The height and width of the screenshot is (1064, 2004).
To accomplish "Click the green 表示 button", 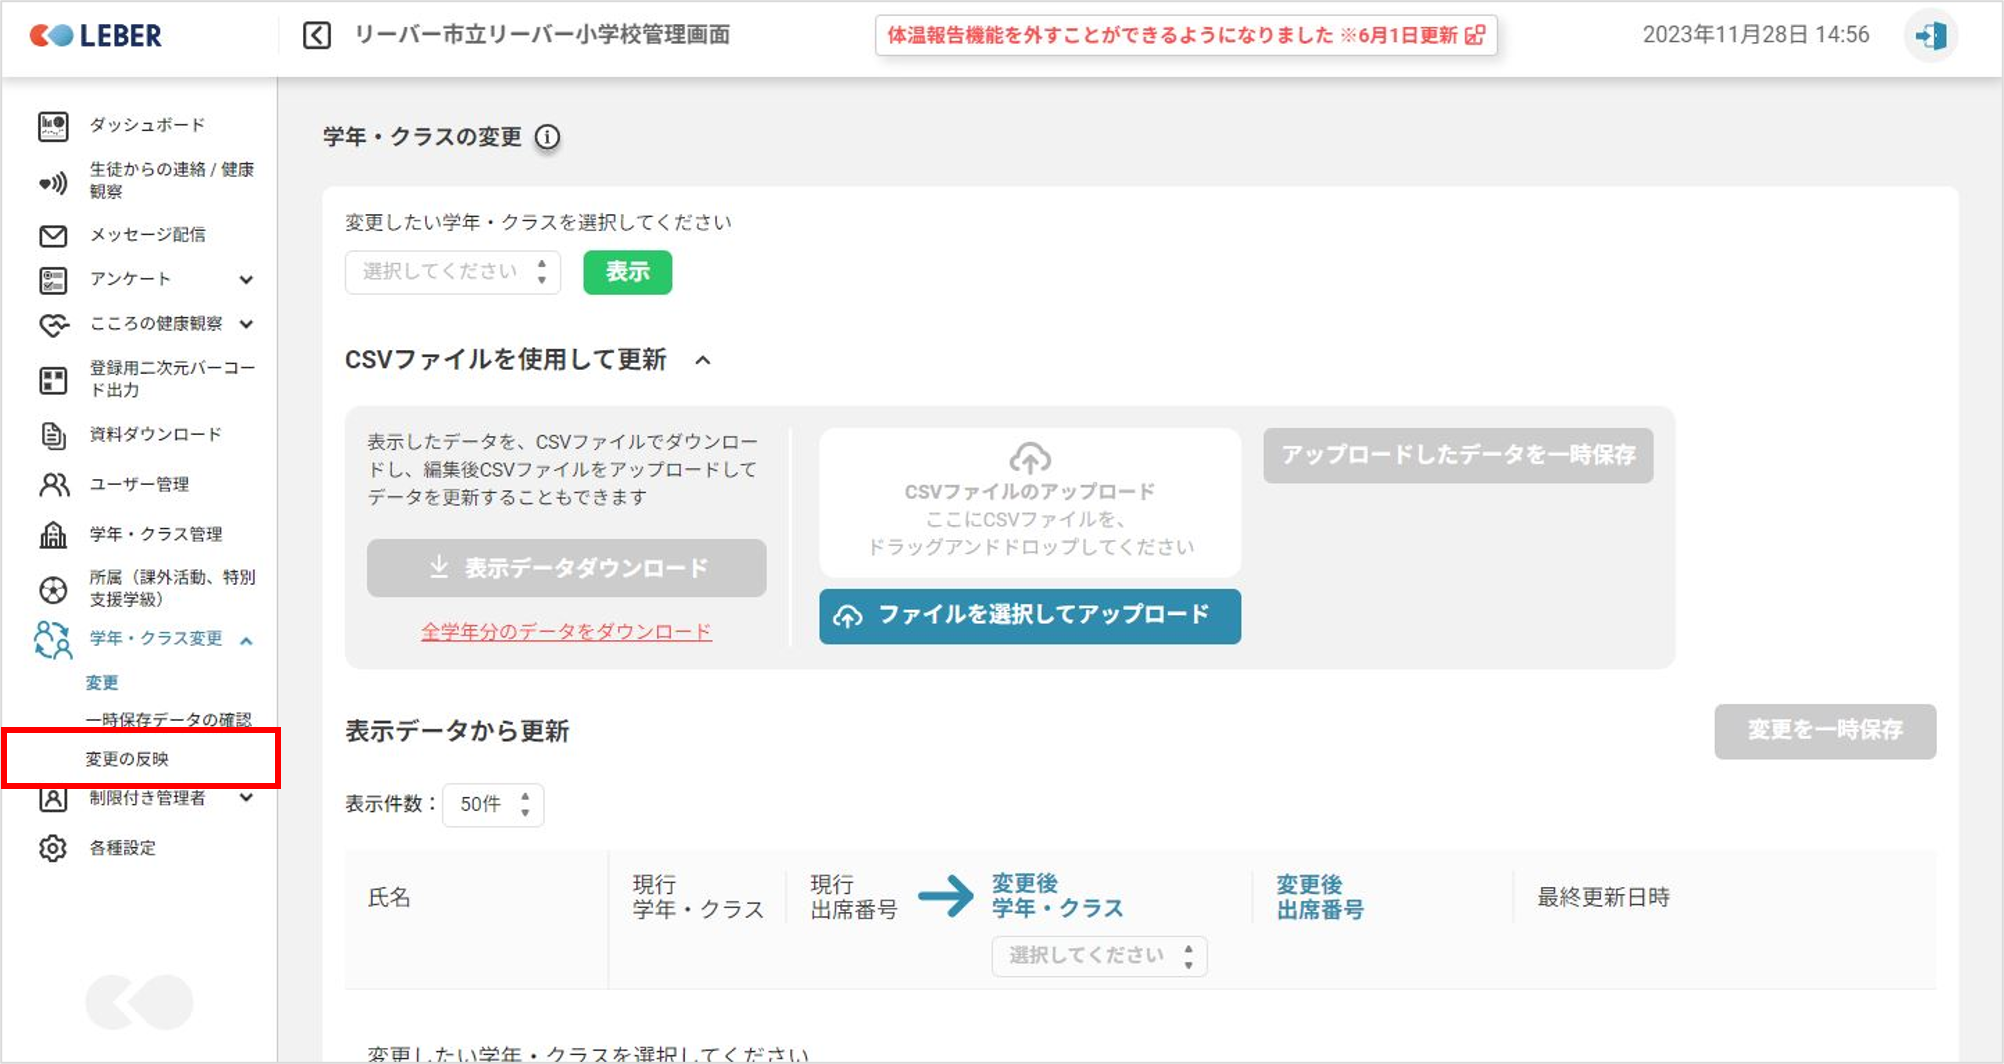I will pos(627,272).
